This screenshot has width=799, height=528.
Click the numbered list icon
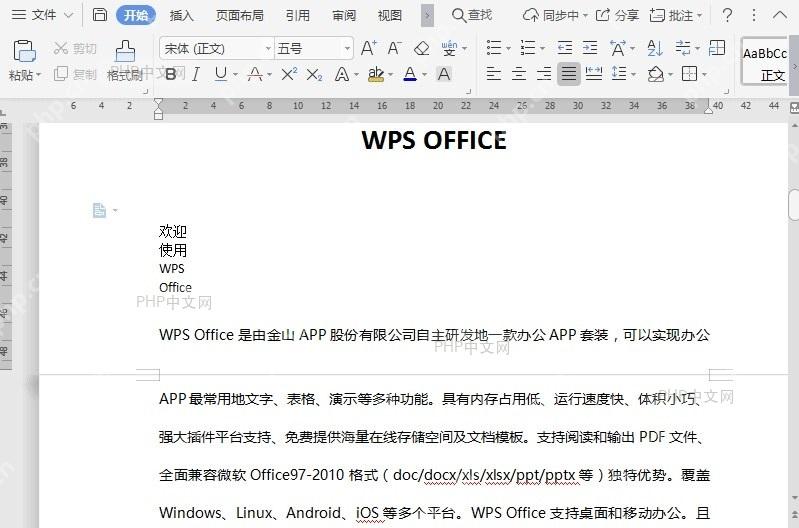[x=528, y=48]
